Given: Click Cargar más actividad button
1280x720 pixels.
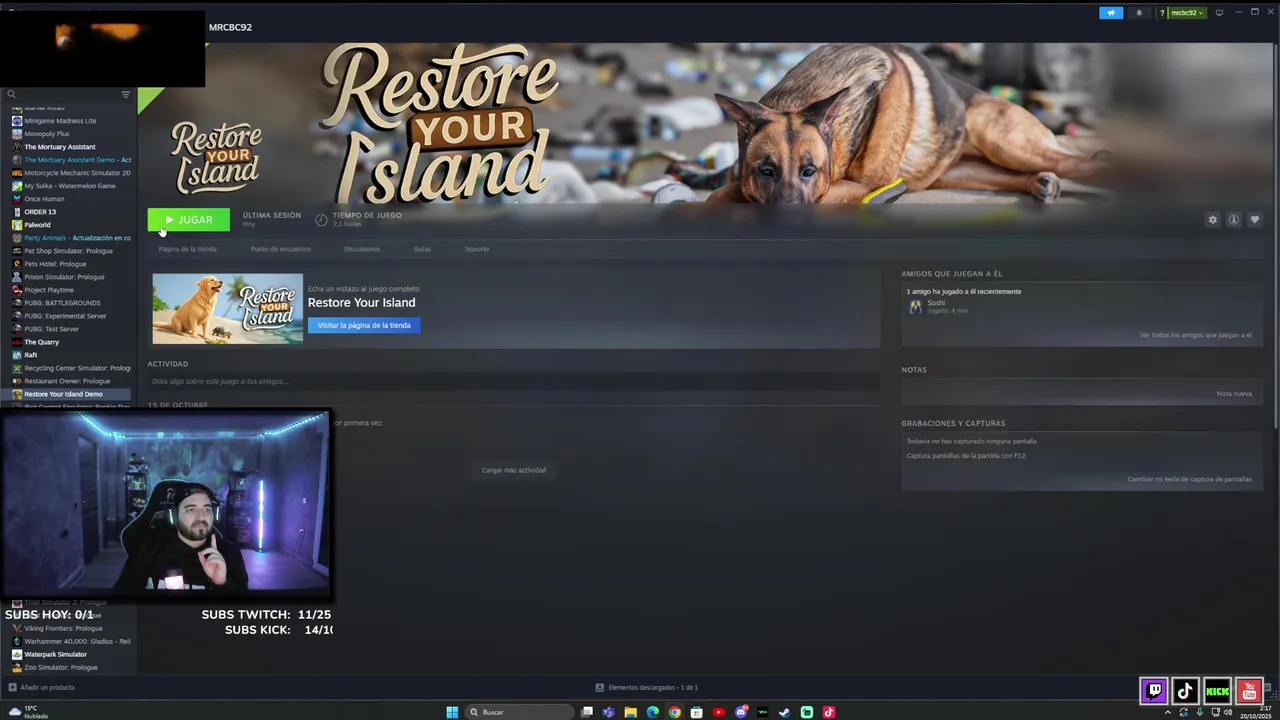Looking at the screenshot, I should point(514,470).
